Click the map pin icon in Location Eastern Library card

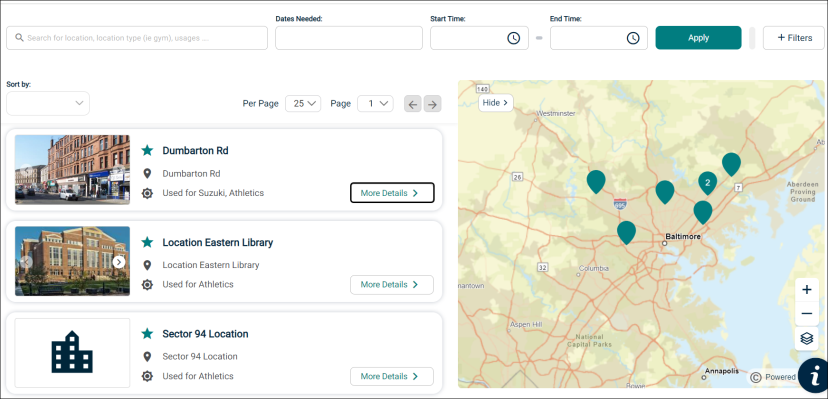147,265
